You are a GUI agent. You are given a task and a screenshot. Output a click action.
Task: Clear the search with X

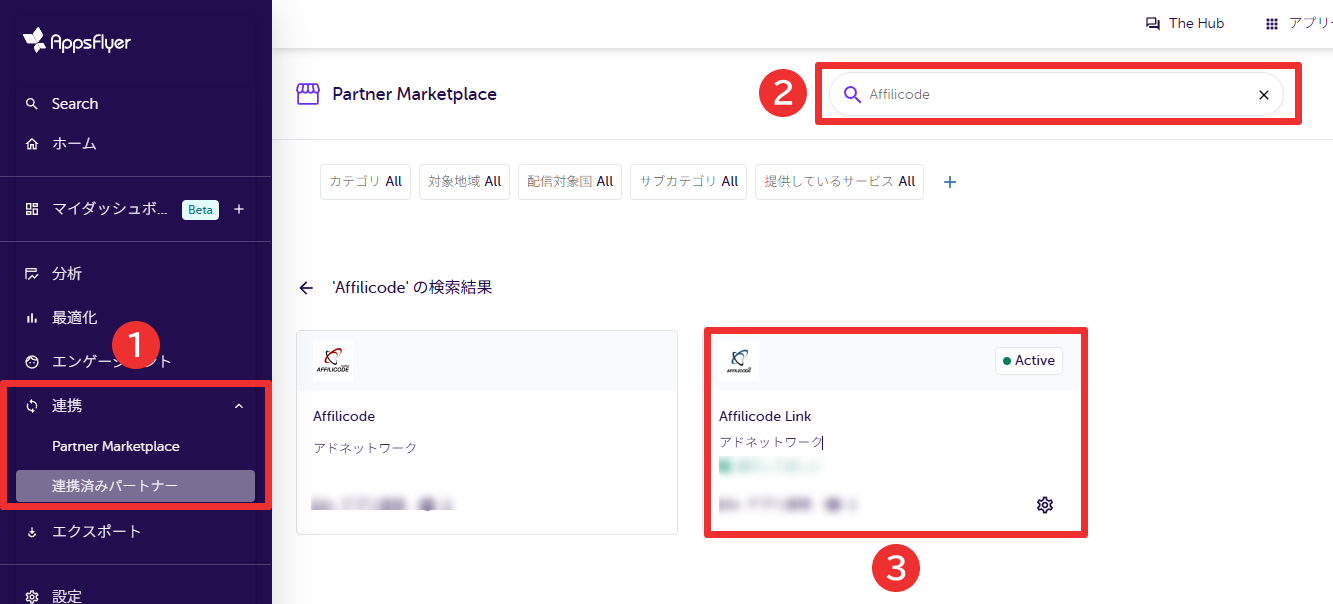[x=1263, y=94]
